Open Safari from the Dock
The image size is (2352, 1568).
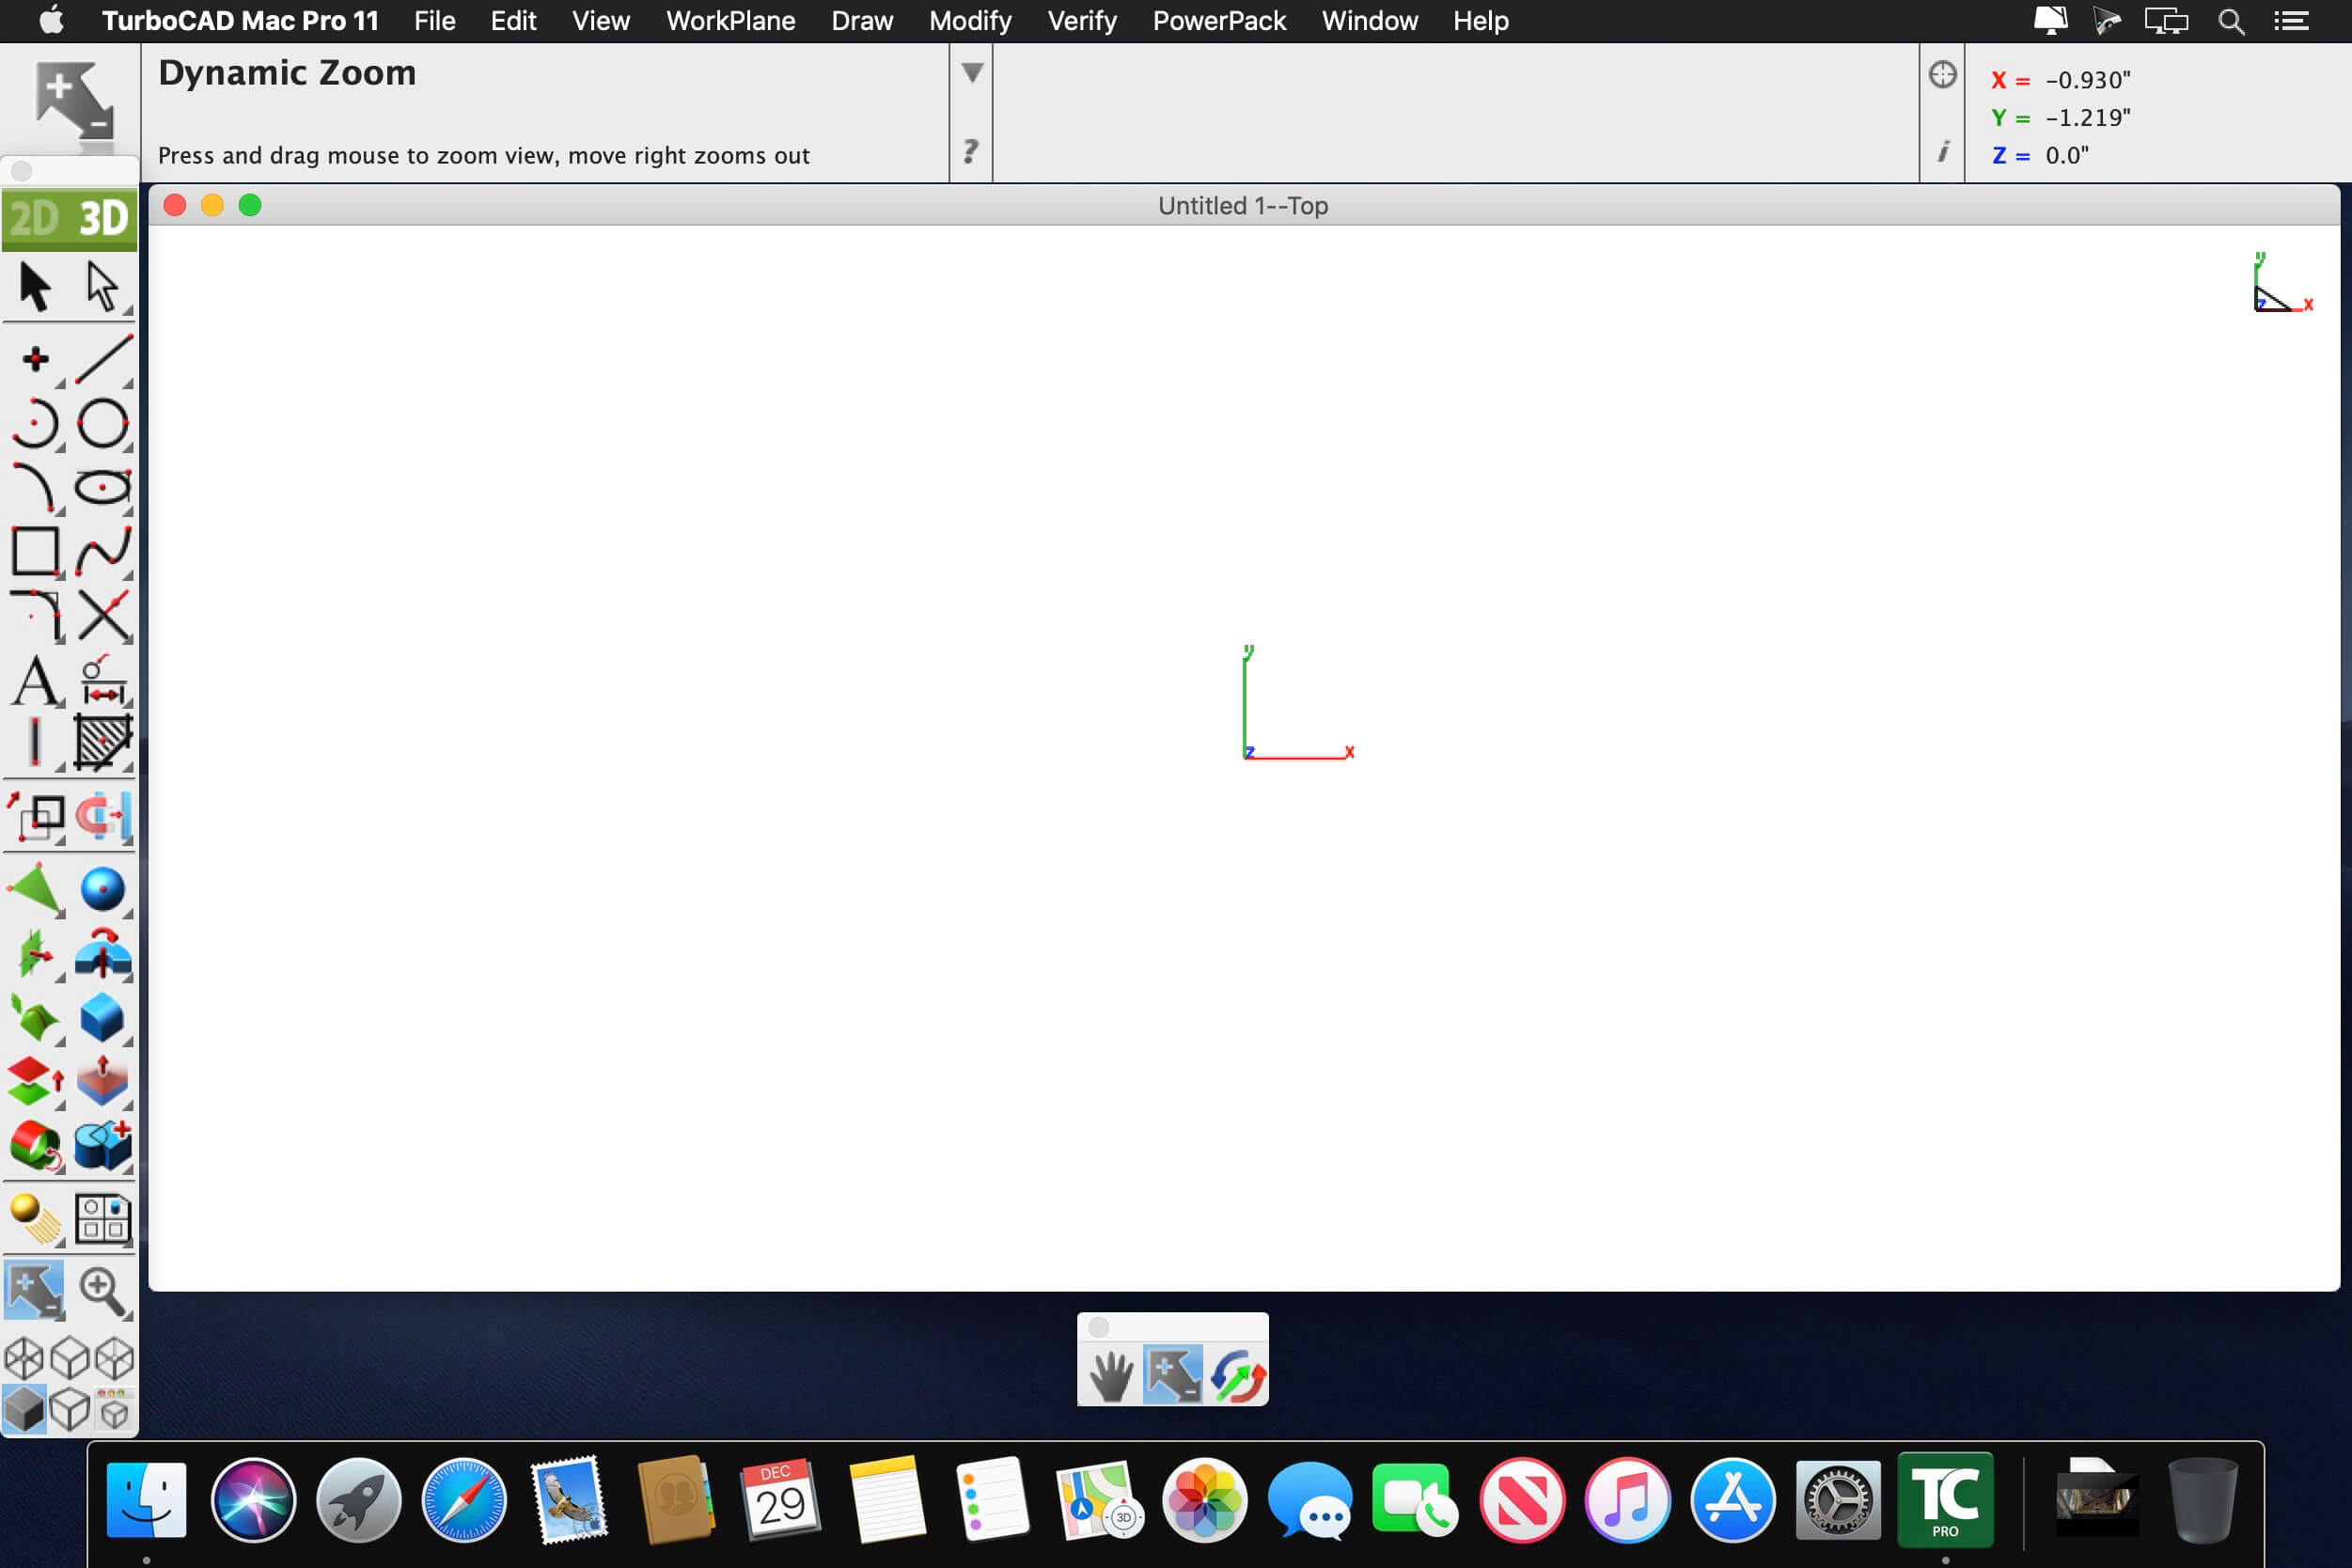[464, 1500]
